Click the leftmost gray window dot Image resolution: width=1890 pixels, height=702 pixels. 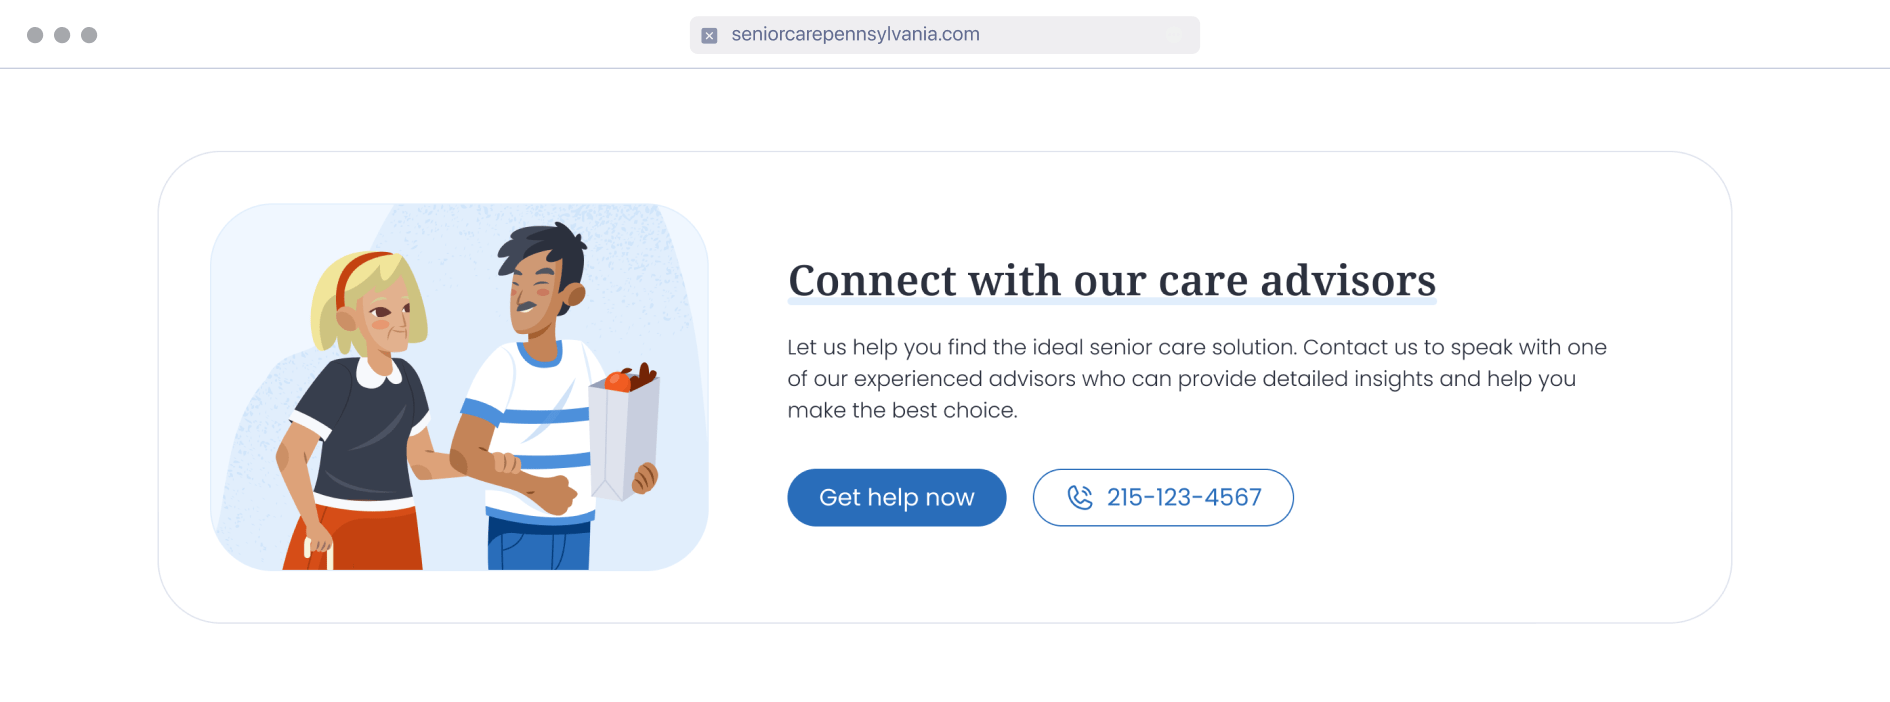tap(35, 35)
